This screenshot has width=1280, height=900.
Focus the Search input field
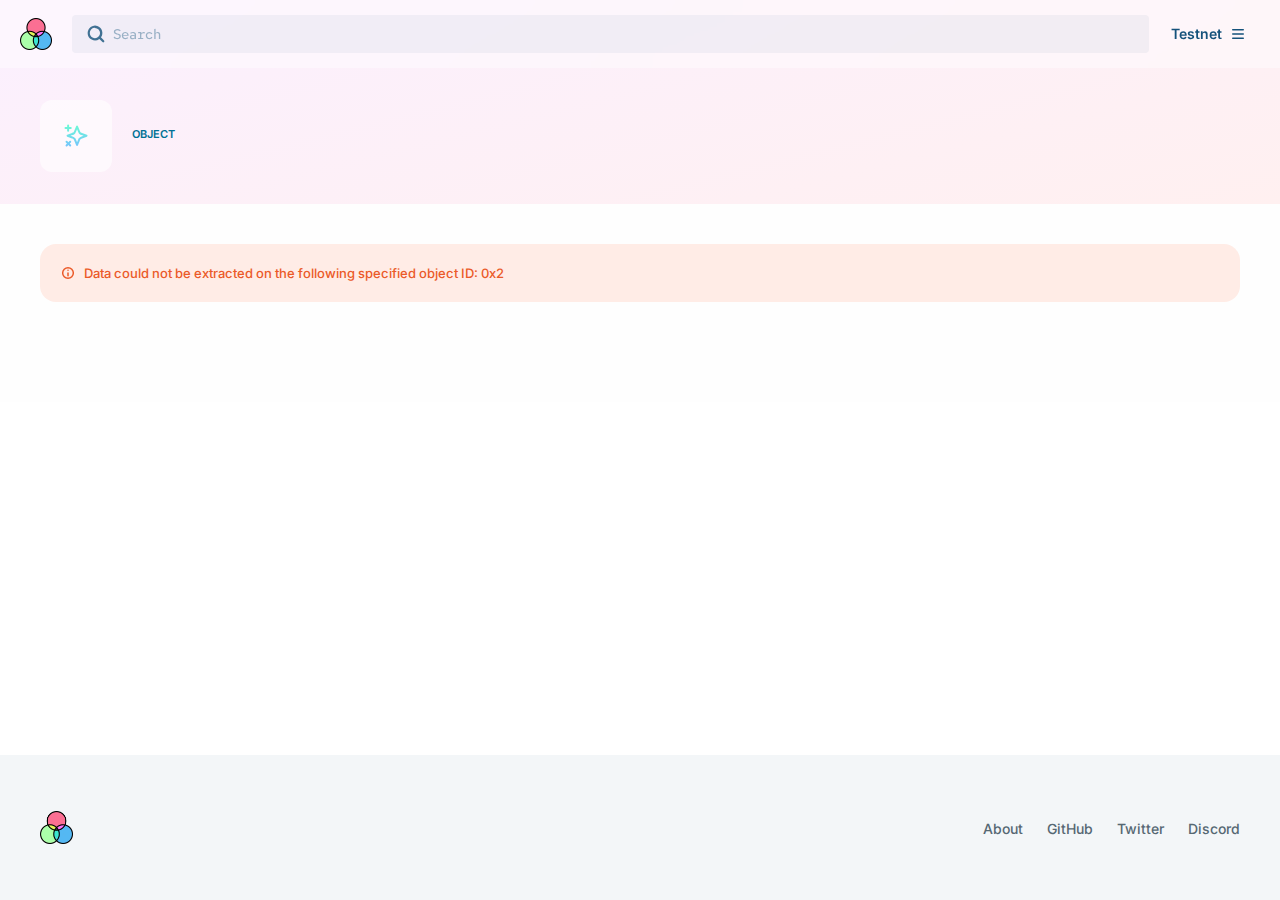(x=610, y=34)
